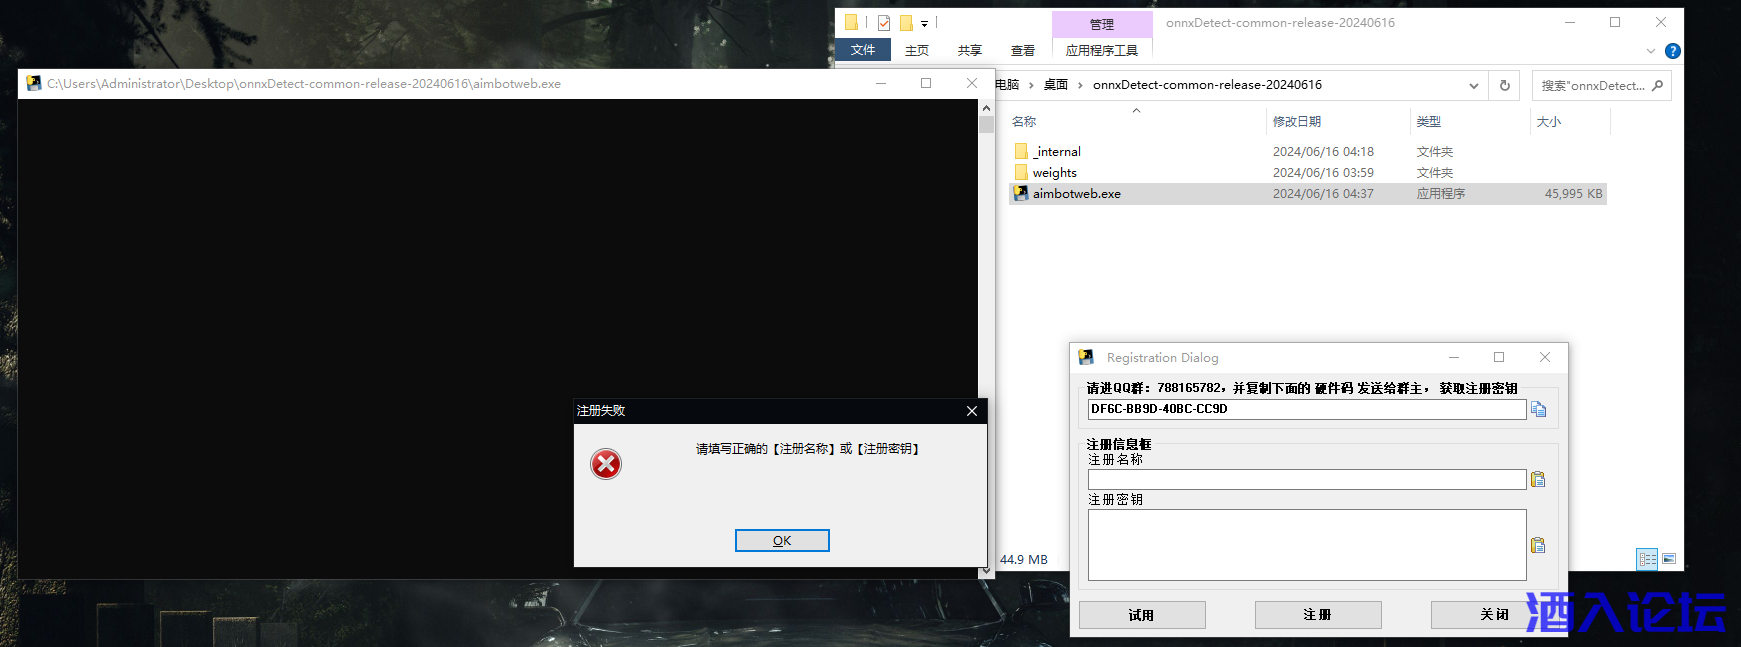This screenshot has width=1741, height=647.
Task: Copy the hardware code with copy icon
Action: [1538, 410]
